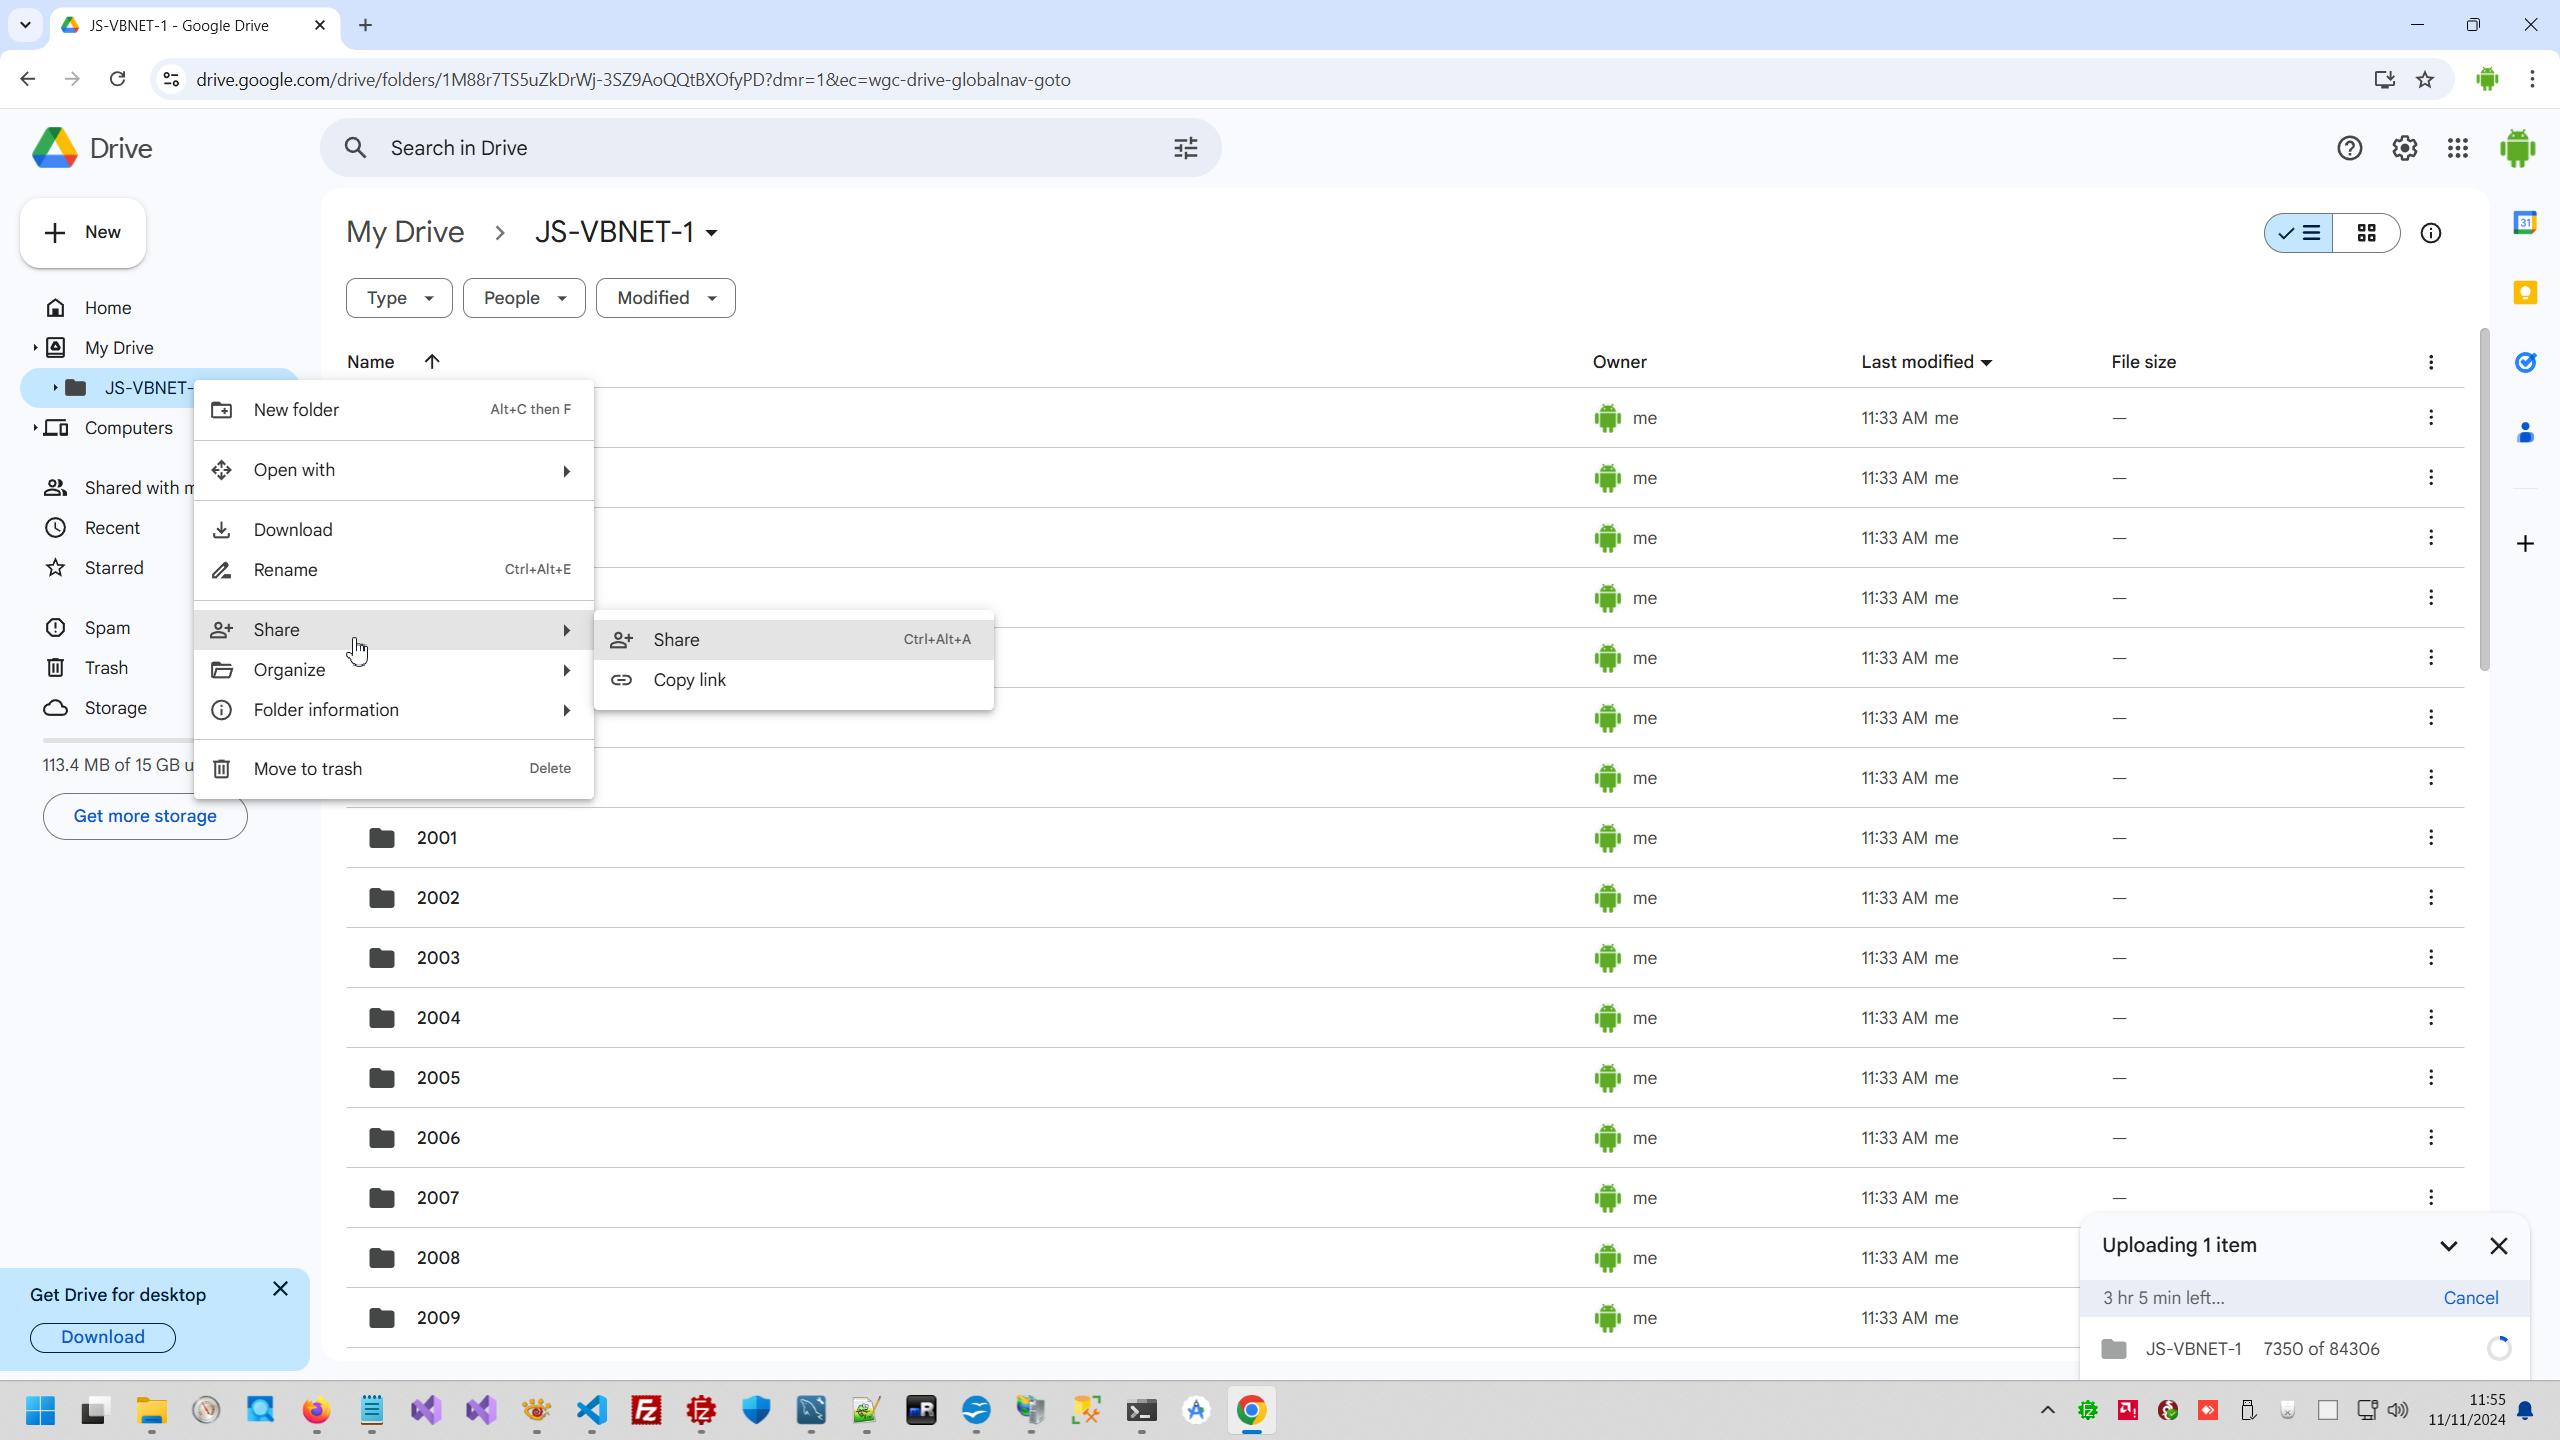Open Drive settings gear icon
2560x1440 pixels.
[x=2404, y=148]
